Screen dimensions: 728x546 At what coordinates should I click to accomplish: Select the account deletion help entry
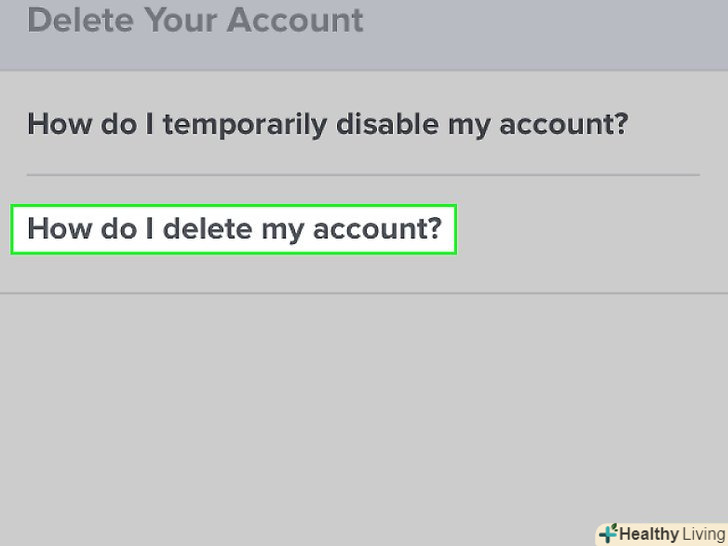coord(234,229)
